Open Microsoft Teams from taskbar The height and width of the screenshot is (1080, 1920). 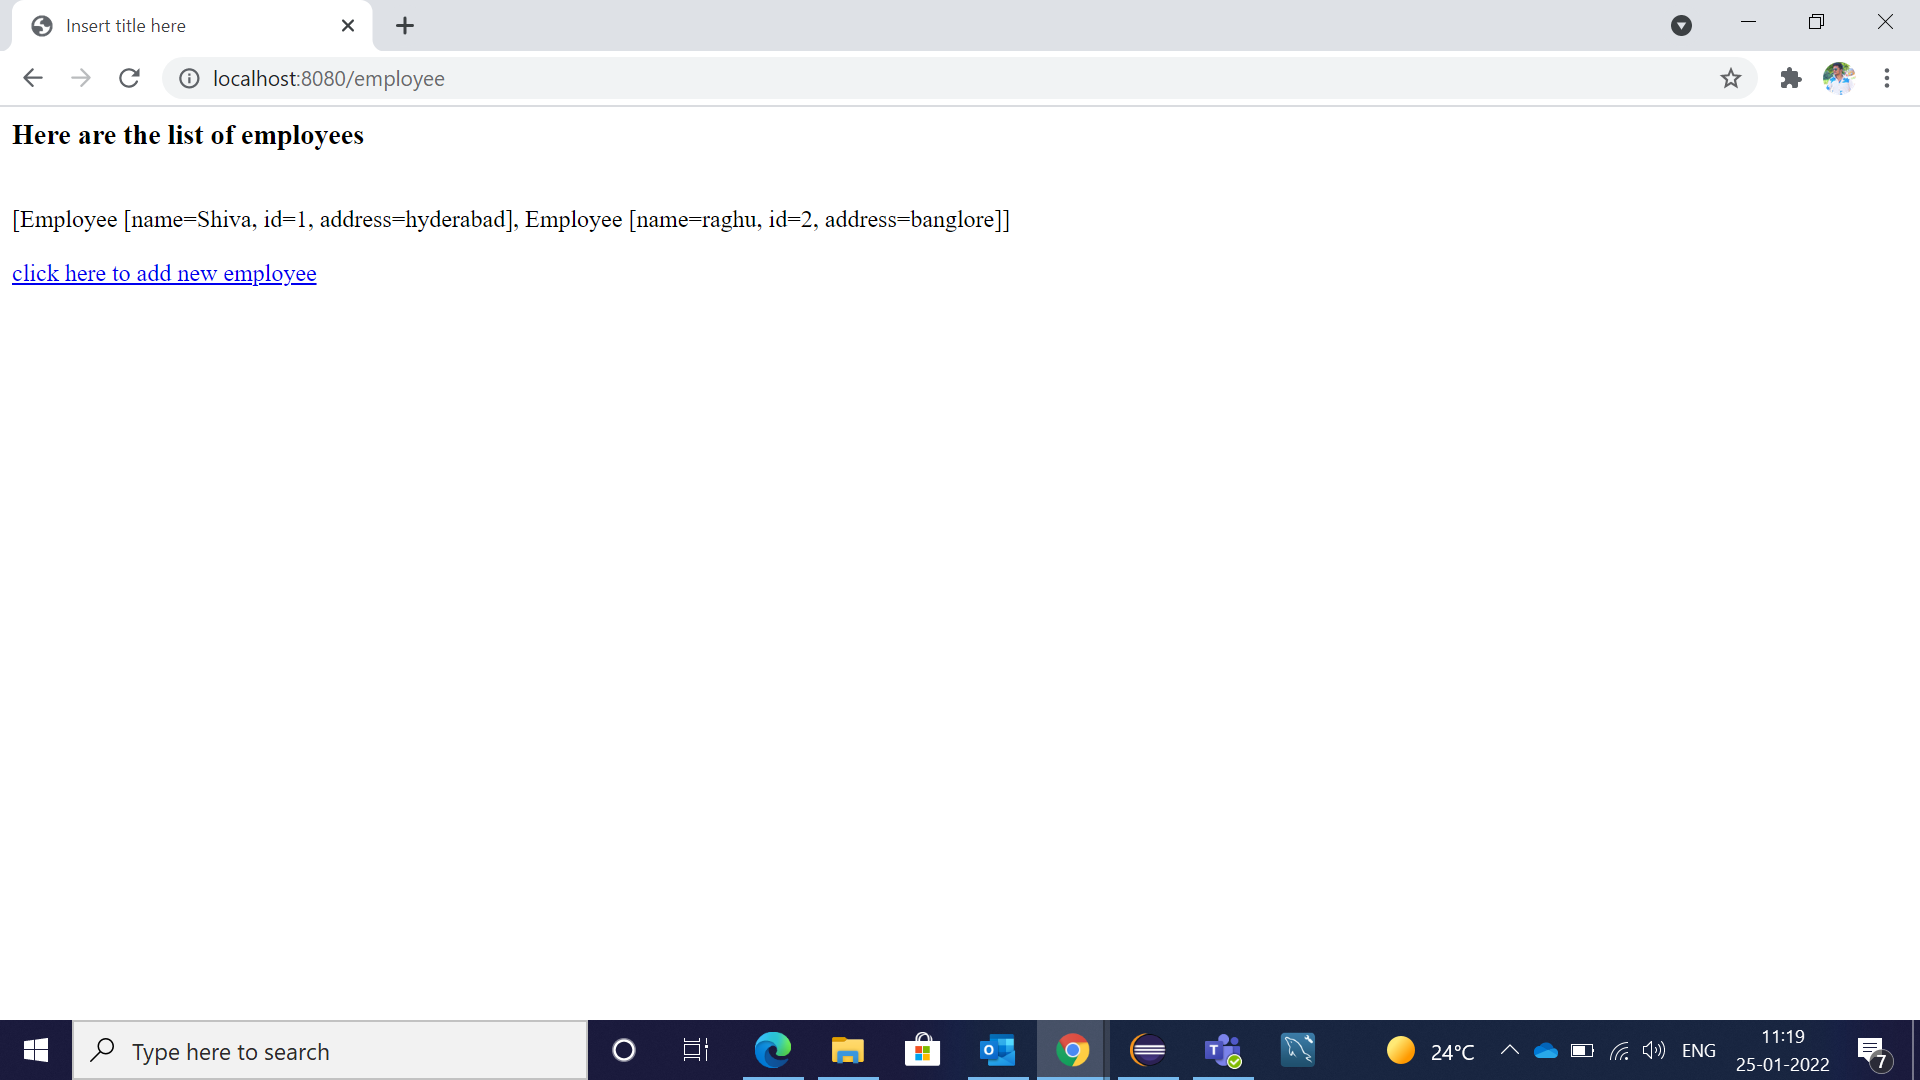(1222, 1050)
